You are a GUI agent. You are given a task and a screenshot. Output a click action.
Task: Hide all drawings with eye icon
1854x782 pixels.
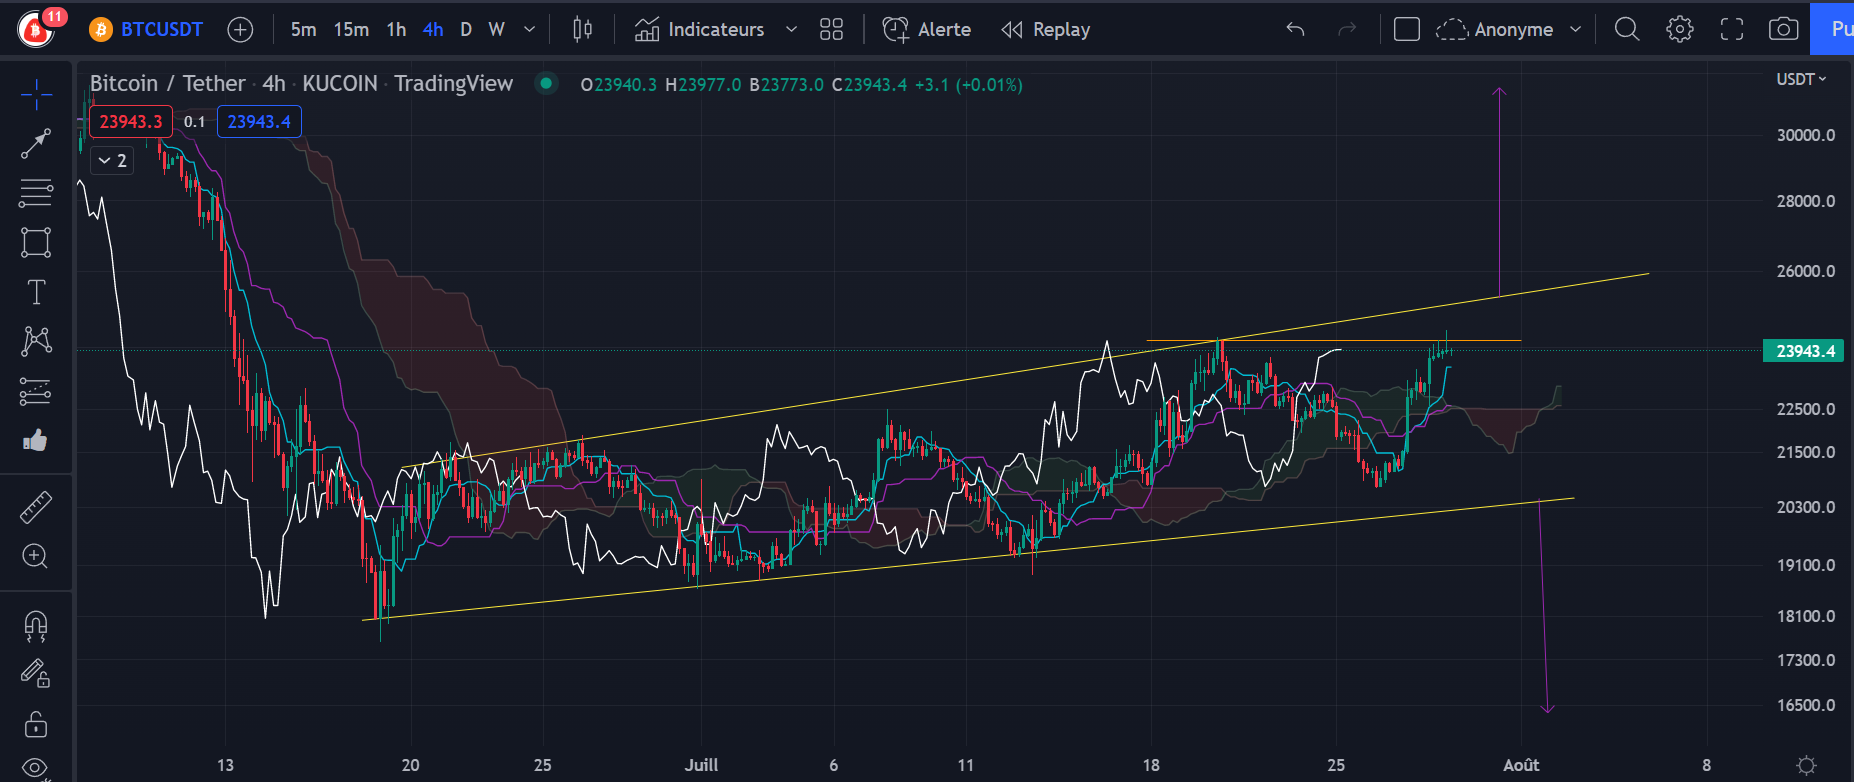tap(36, 768)
